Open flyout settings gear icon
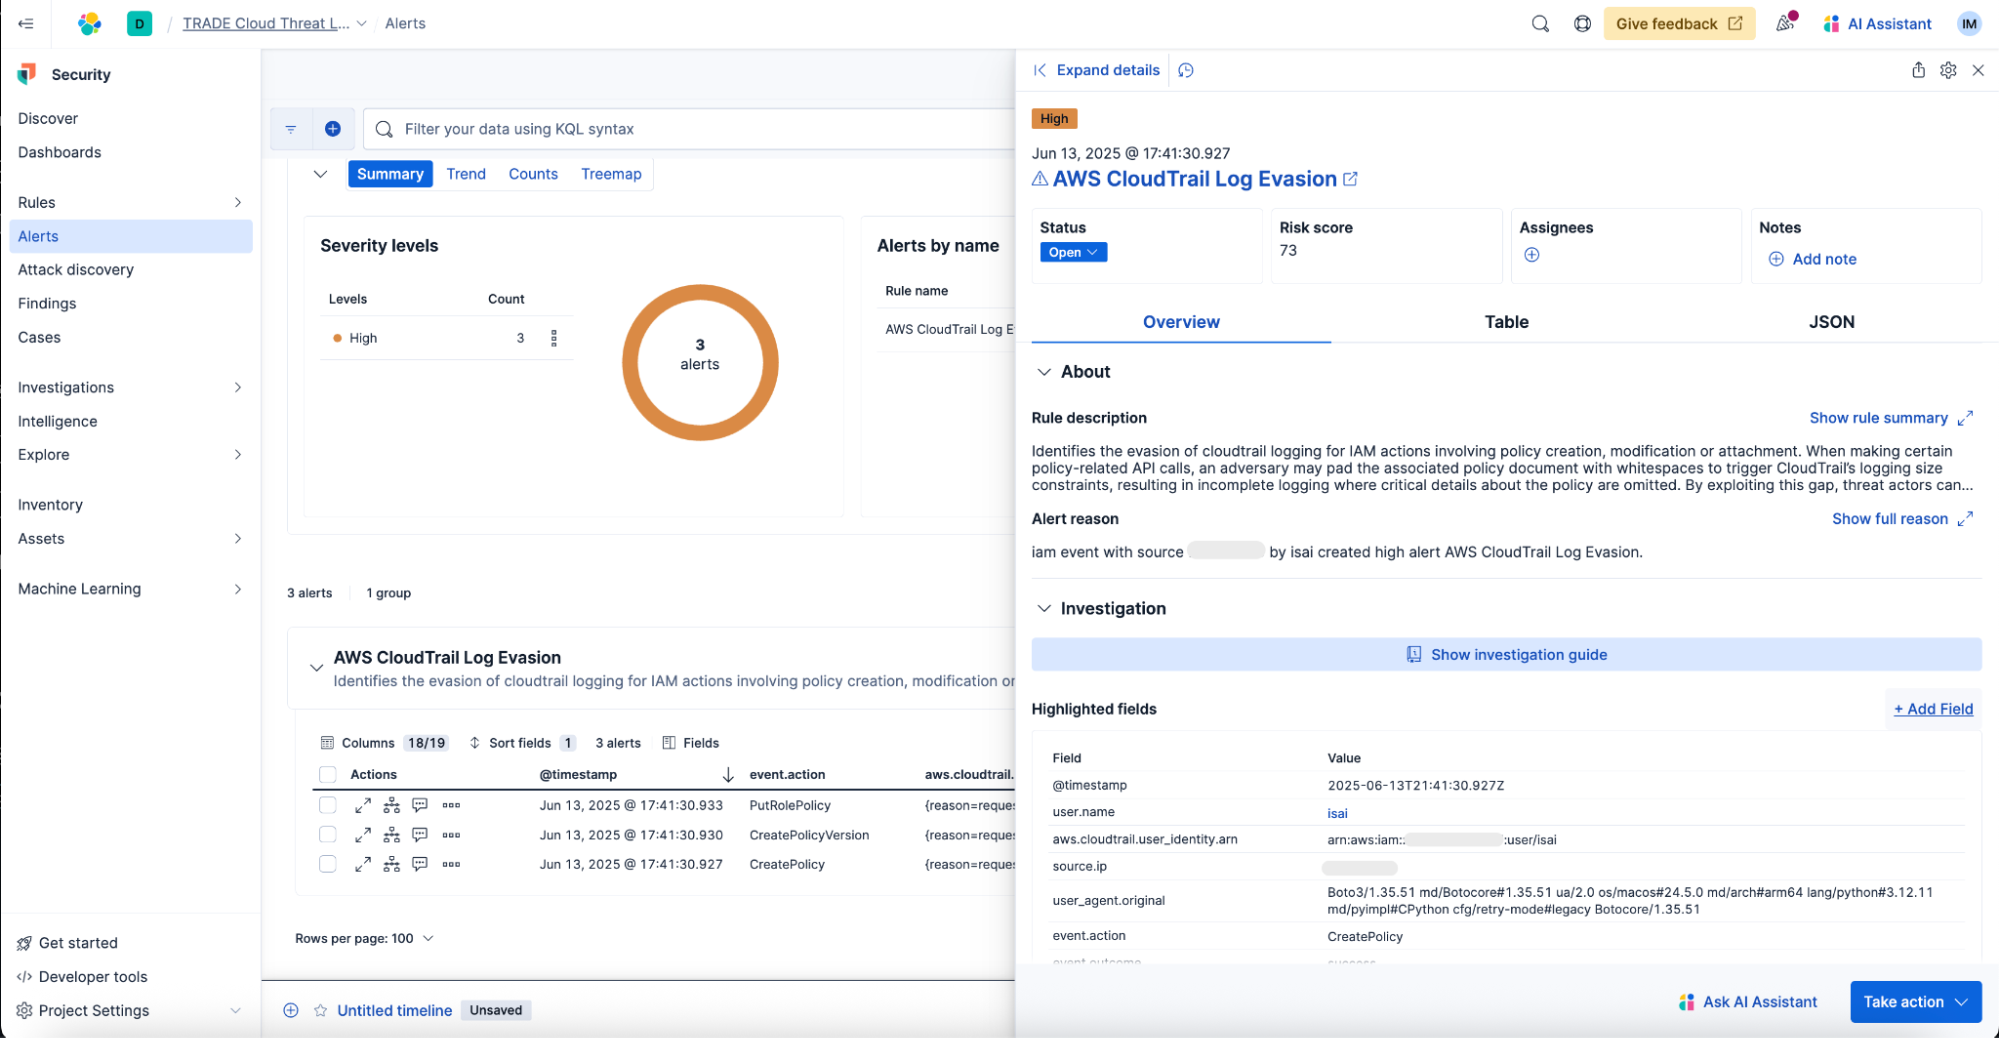 [1948, 70]
